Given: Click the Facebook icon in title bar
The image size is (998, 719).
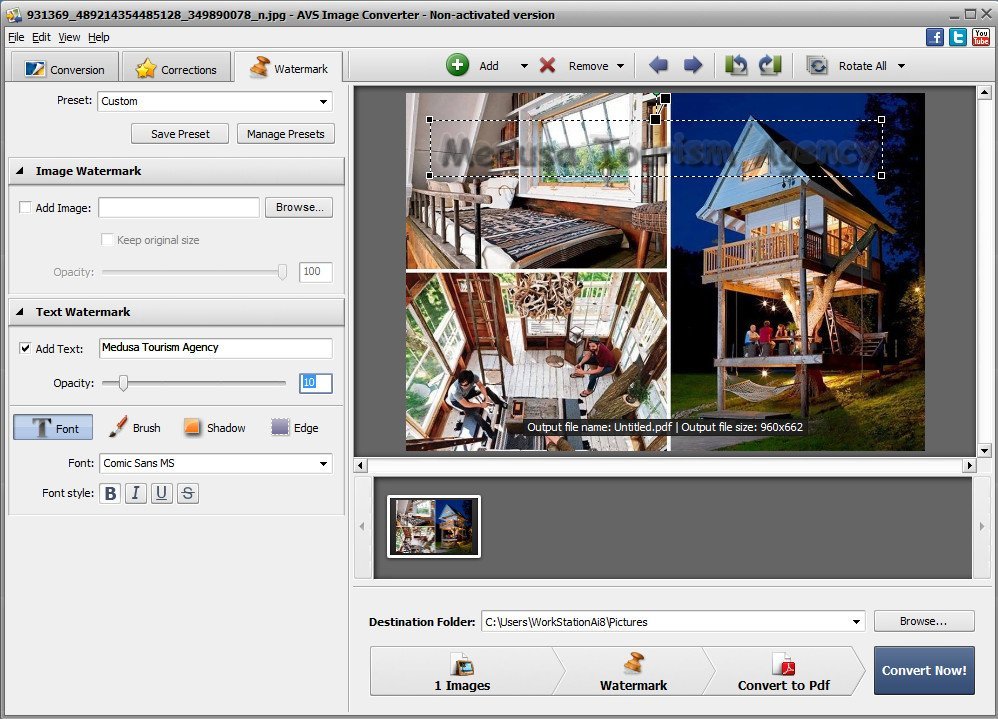Looking at the screenshot, I should [934, 36].
